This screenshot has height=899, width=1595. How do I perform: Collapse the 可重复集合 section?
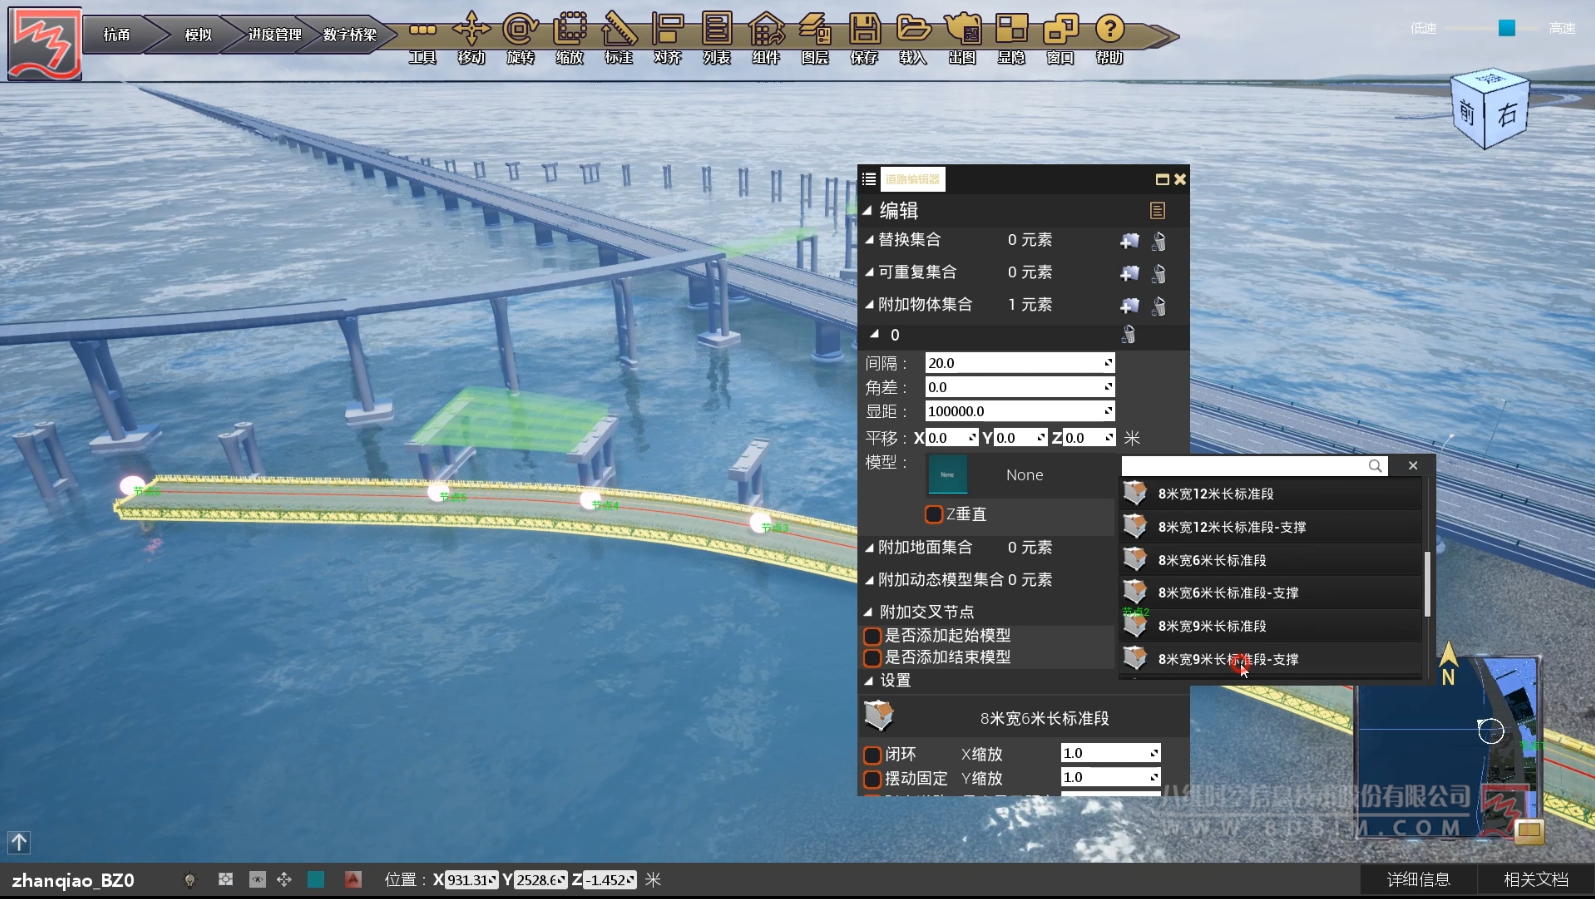coord(869,272)
